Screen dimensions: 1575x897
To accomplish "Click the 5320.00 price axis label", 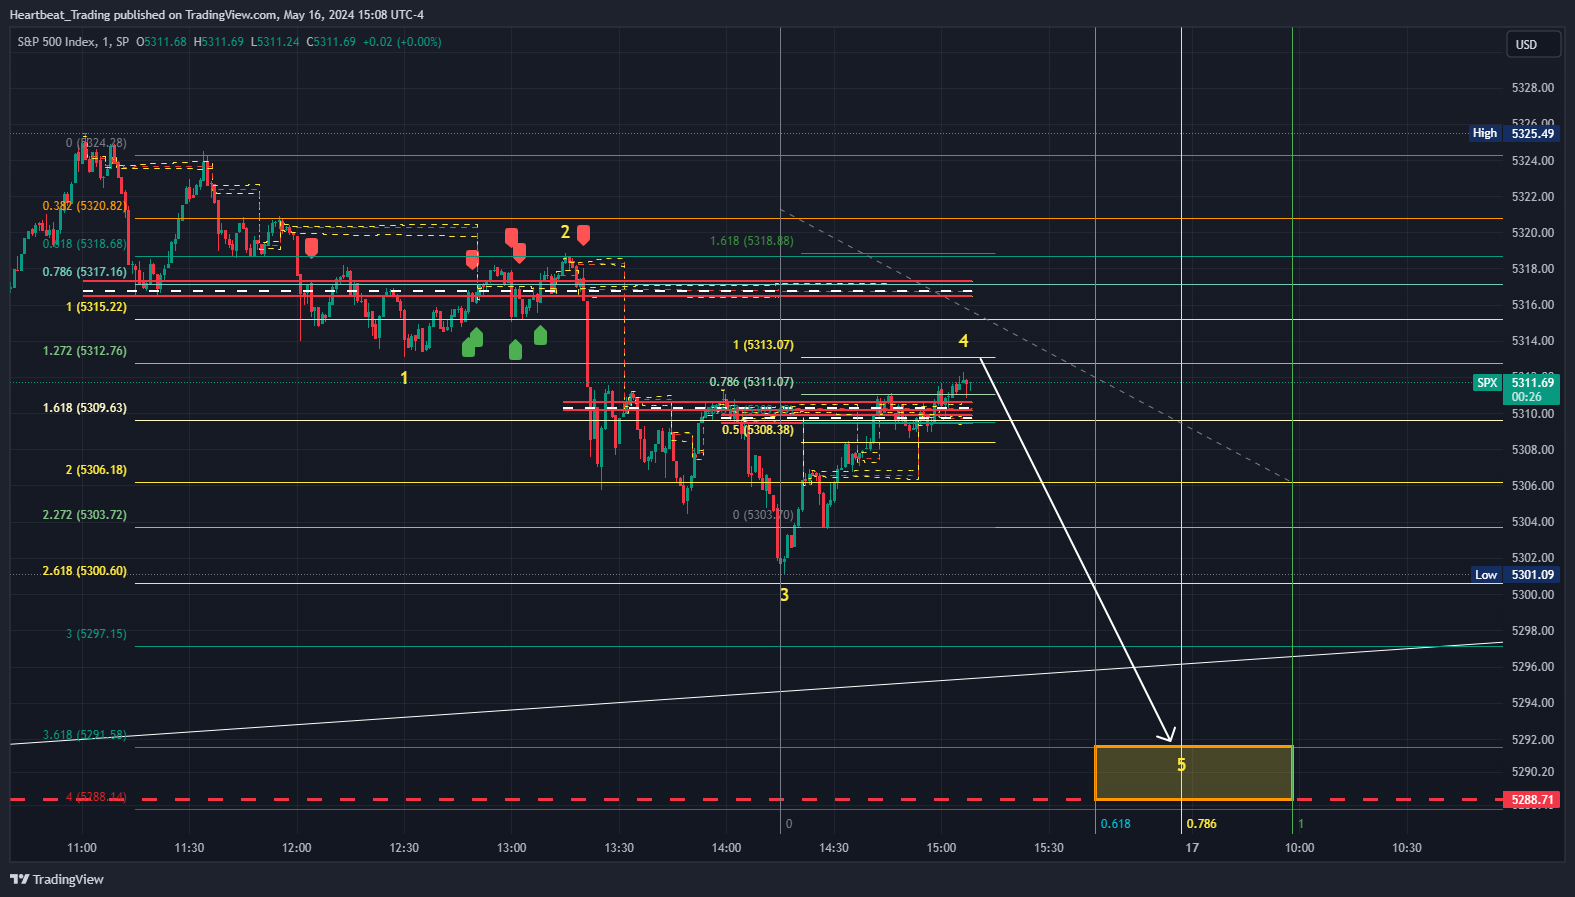I will click(1533, 233).
